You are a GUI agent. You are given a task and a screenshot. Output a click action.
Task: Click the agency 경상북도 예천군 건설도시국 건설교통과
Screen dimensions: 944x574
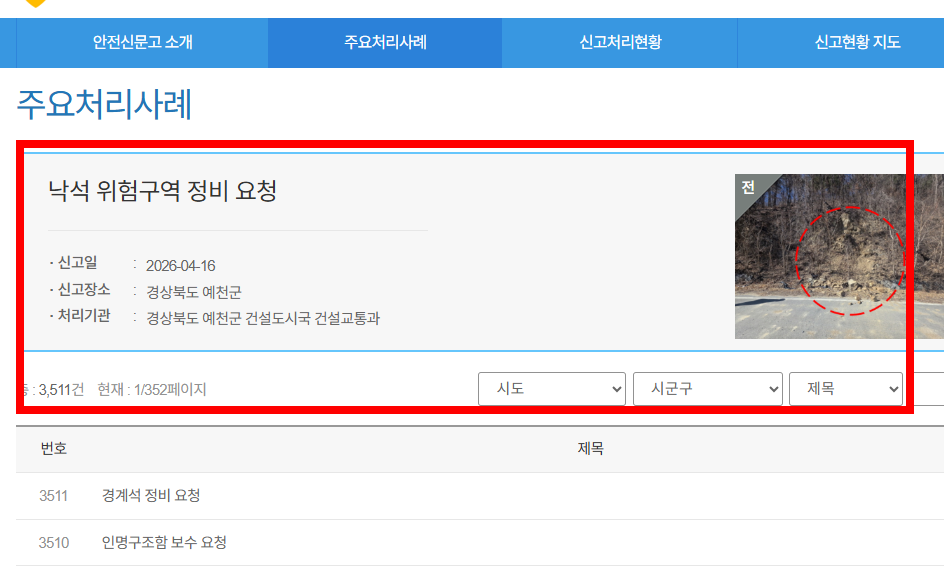coord(263,318)
